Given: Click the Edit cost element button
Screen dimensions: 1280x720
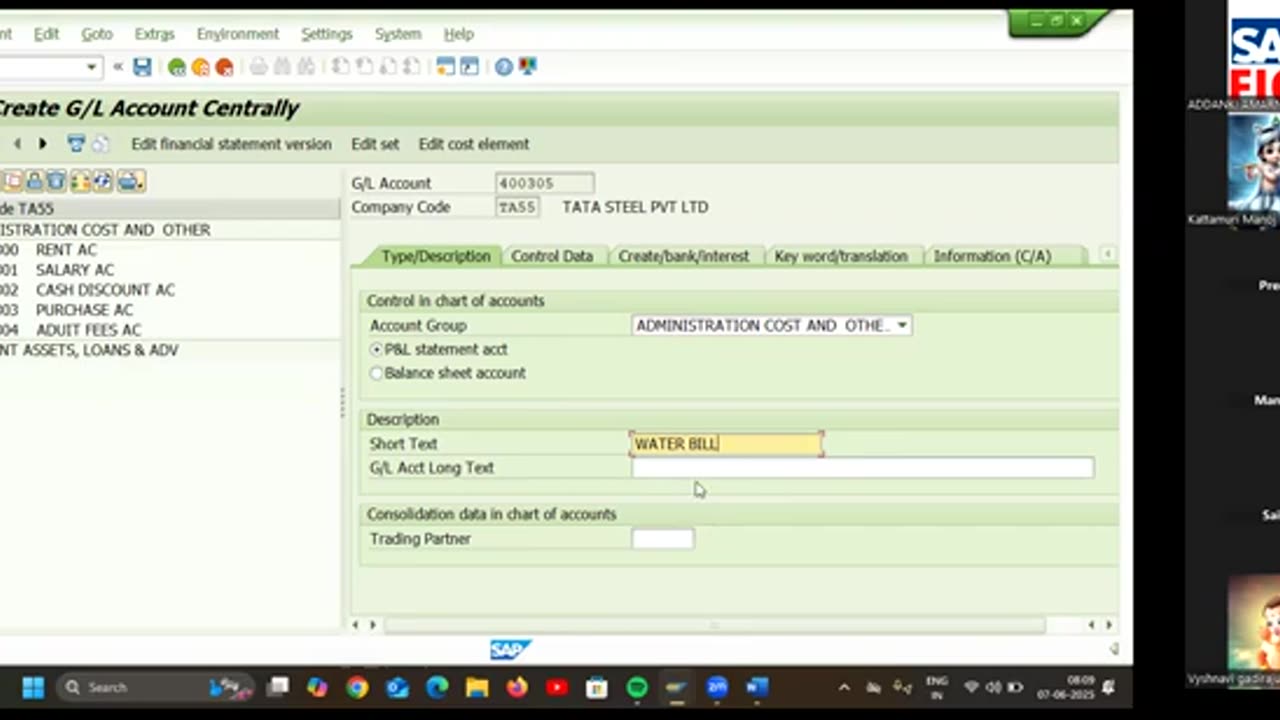Looking at the screenshot, I should click(x=474, y=144).
